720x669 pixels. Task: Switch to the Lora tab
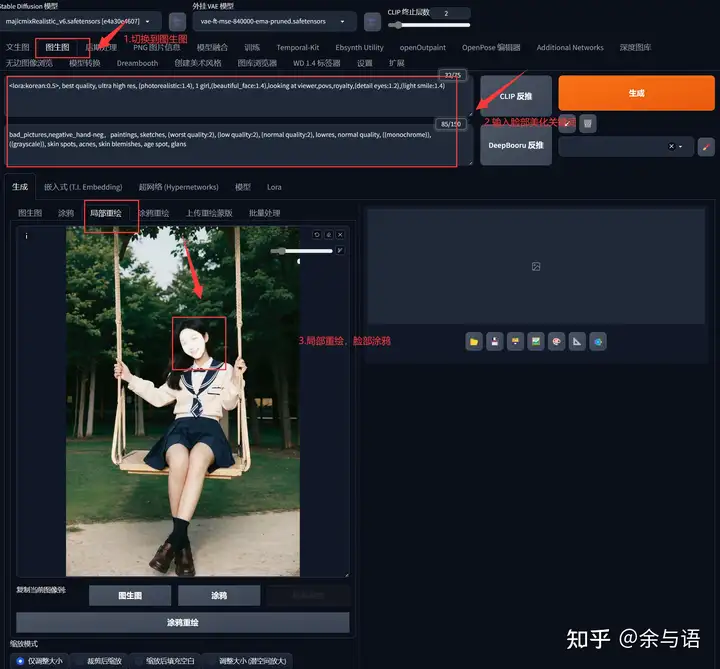274,187
